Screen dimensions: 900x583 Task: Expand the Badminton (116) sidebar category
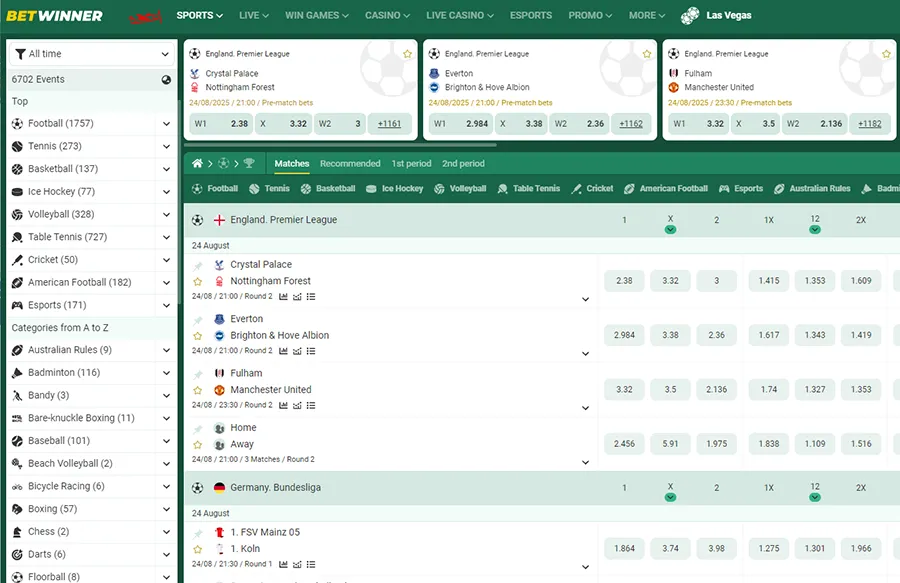(166, 373)
